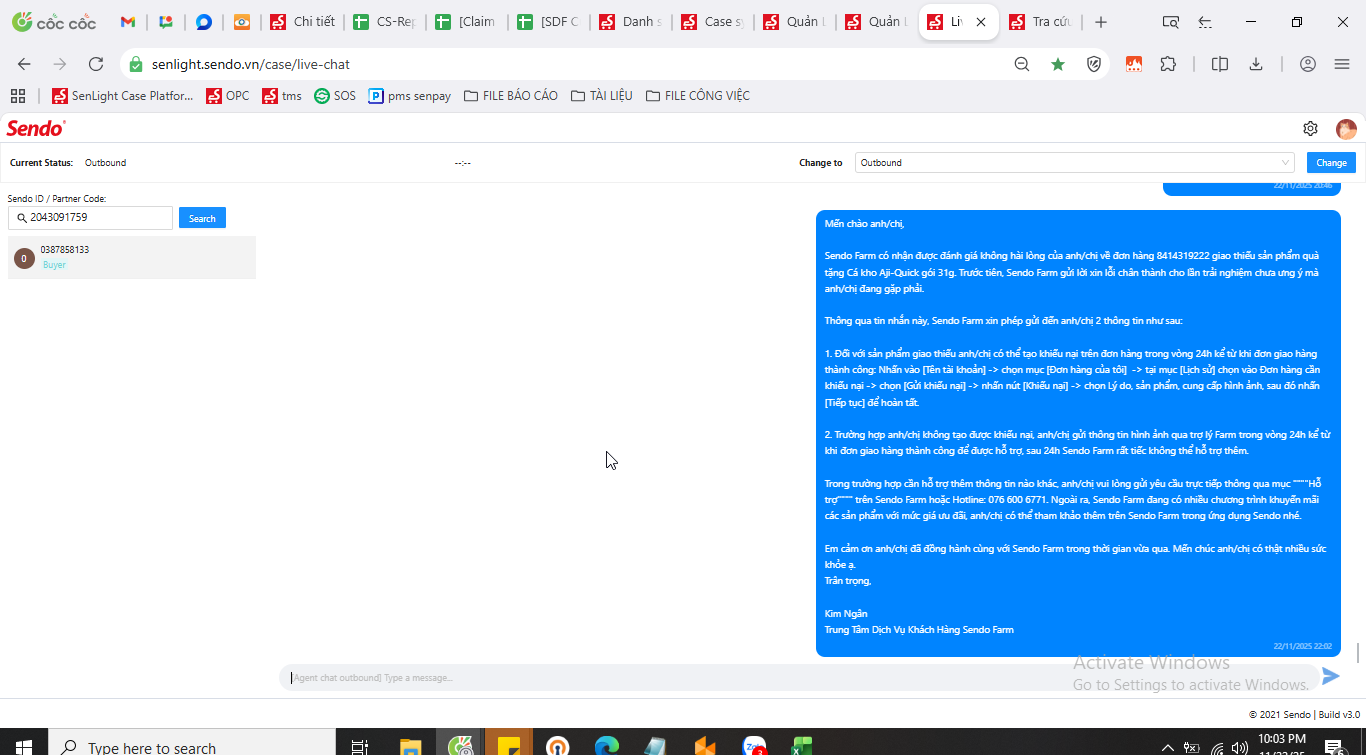Expand the Change to Outbound dropdown
Viewport: 1366px width, 755px height.
click(x=1075, y=163)
